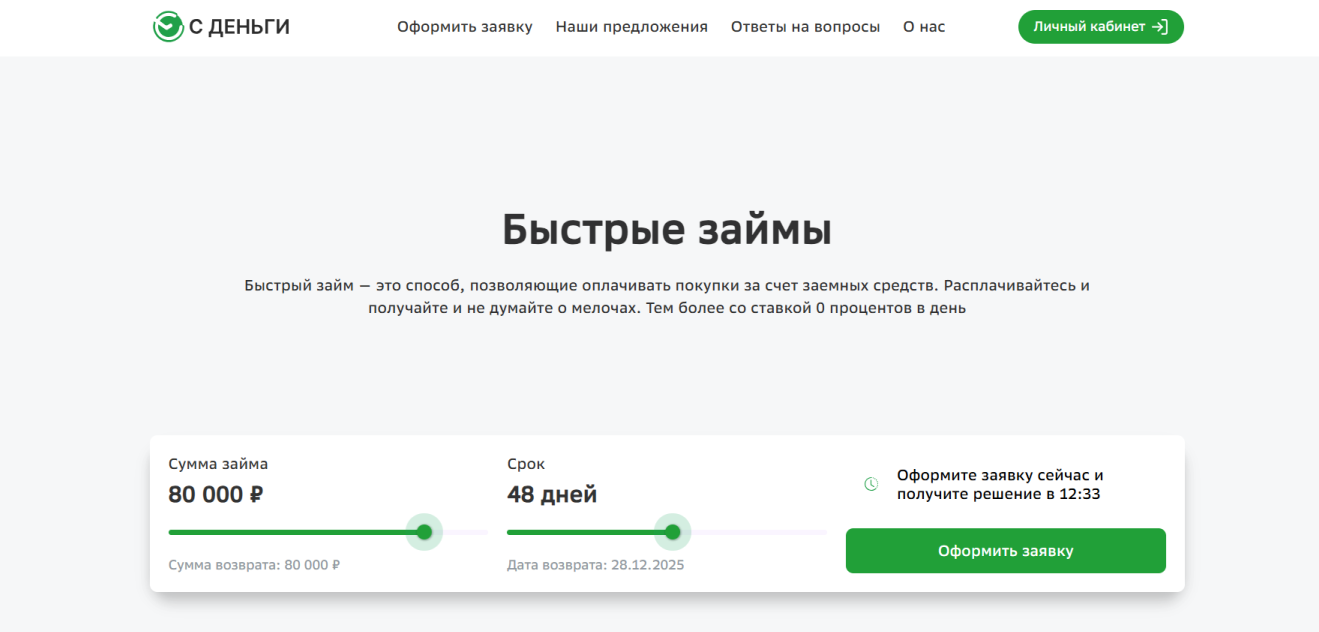Click the term value 48 дней
1319x632 pixels.
click(551, 493)
